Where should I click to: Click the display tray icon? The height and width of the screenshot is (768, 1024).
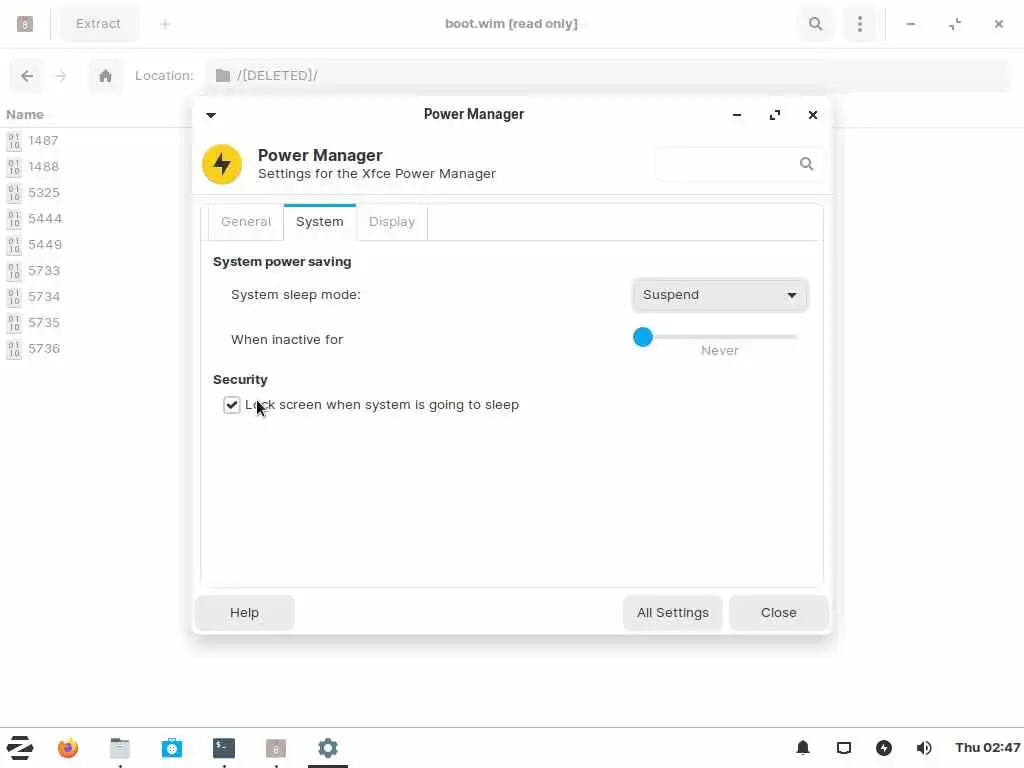[x=844, y=748]
